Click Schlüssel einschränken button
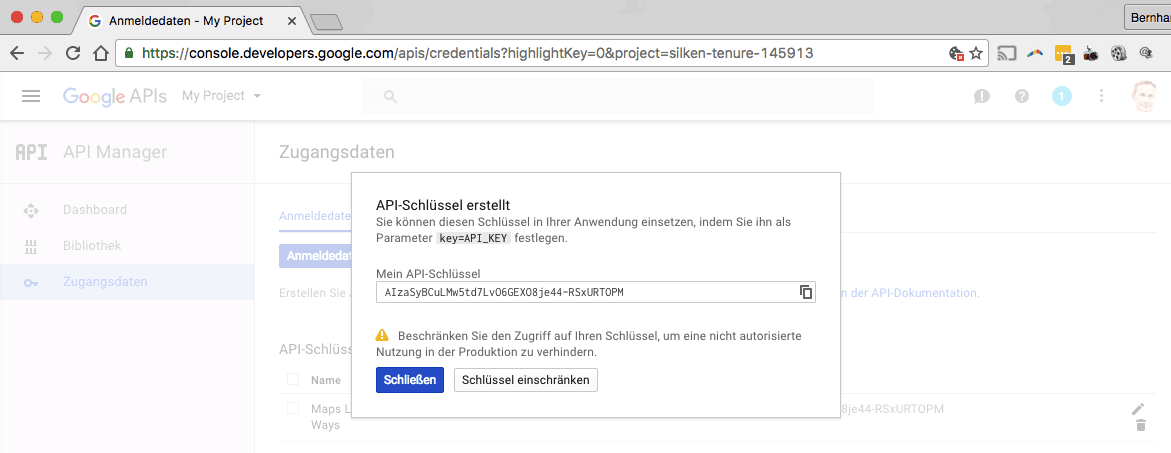Screen dimensions: 1171x453 [526, 380]
